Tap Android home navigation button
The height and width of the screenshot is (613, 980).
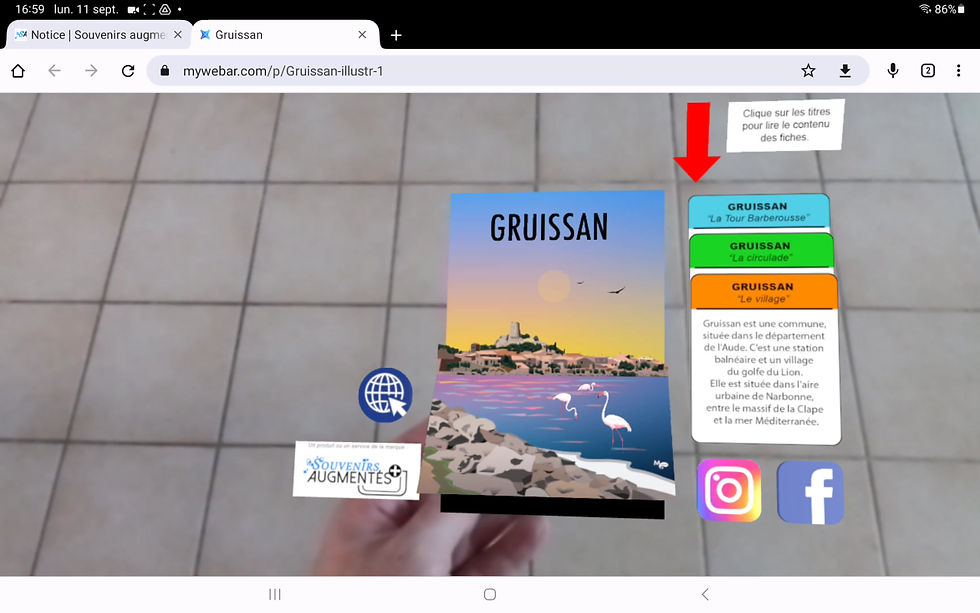pos(490,594)
